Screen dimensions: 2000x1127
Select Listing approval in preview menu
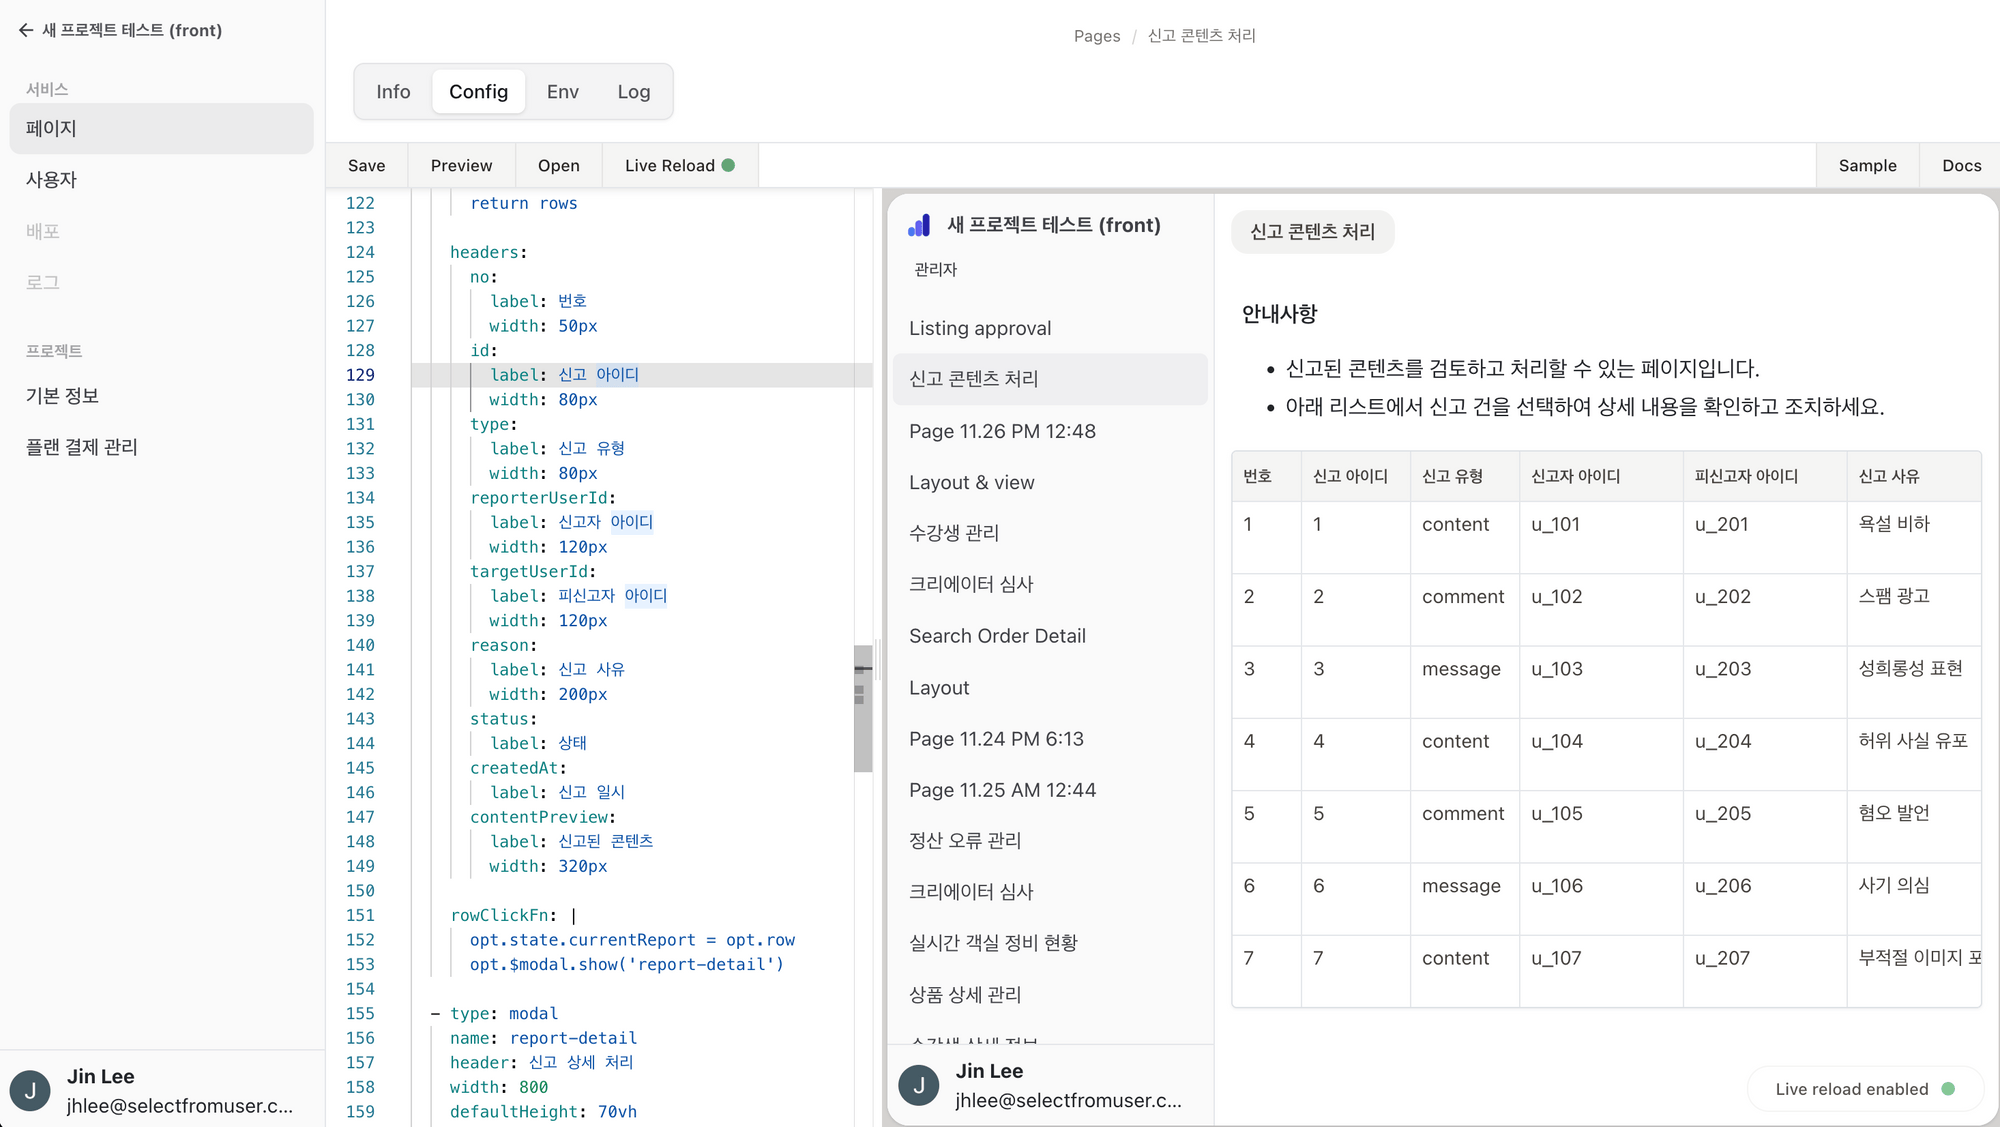[979, 328]
